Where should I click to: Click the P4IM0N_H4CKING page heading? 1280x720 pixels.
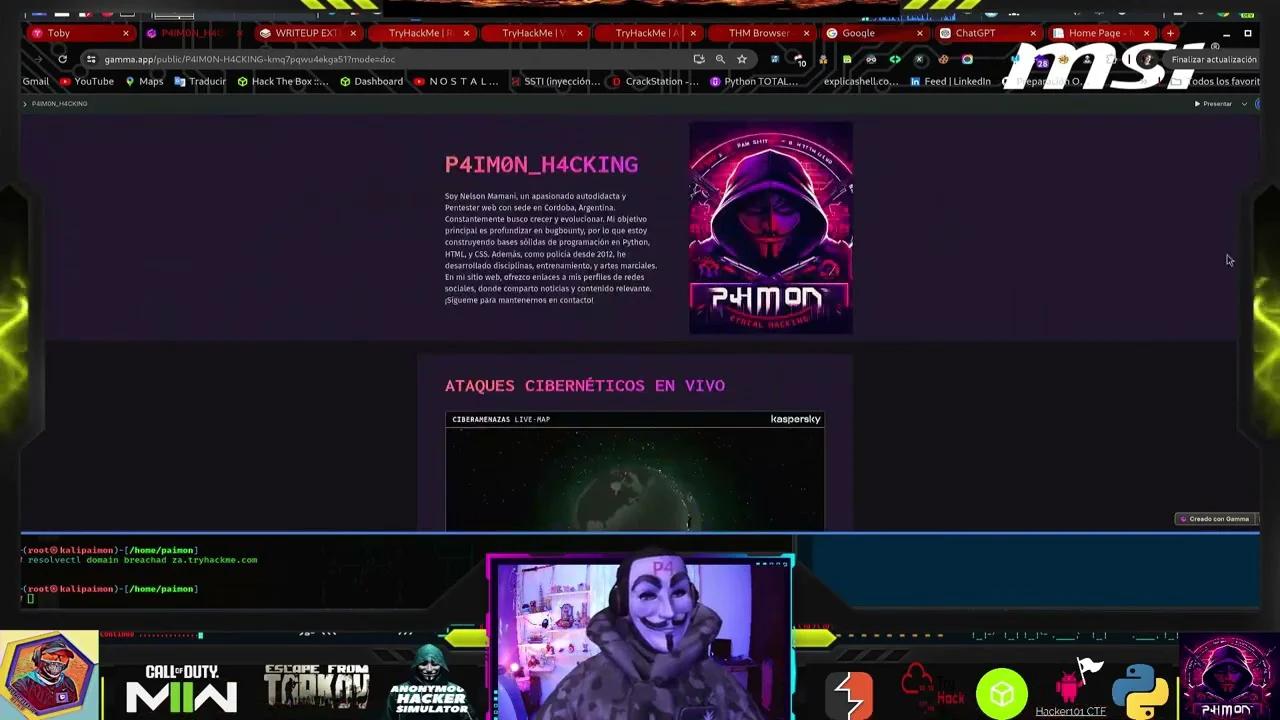click(x=541, y=165)
